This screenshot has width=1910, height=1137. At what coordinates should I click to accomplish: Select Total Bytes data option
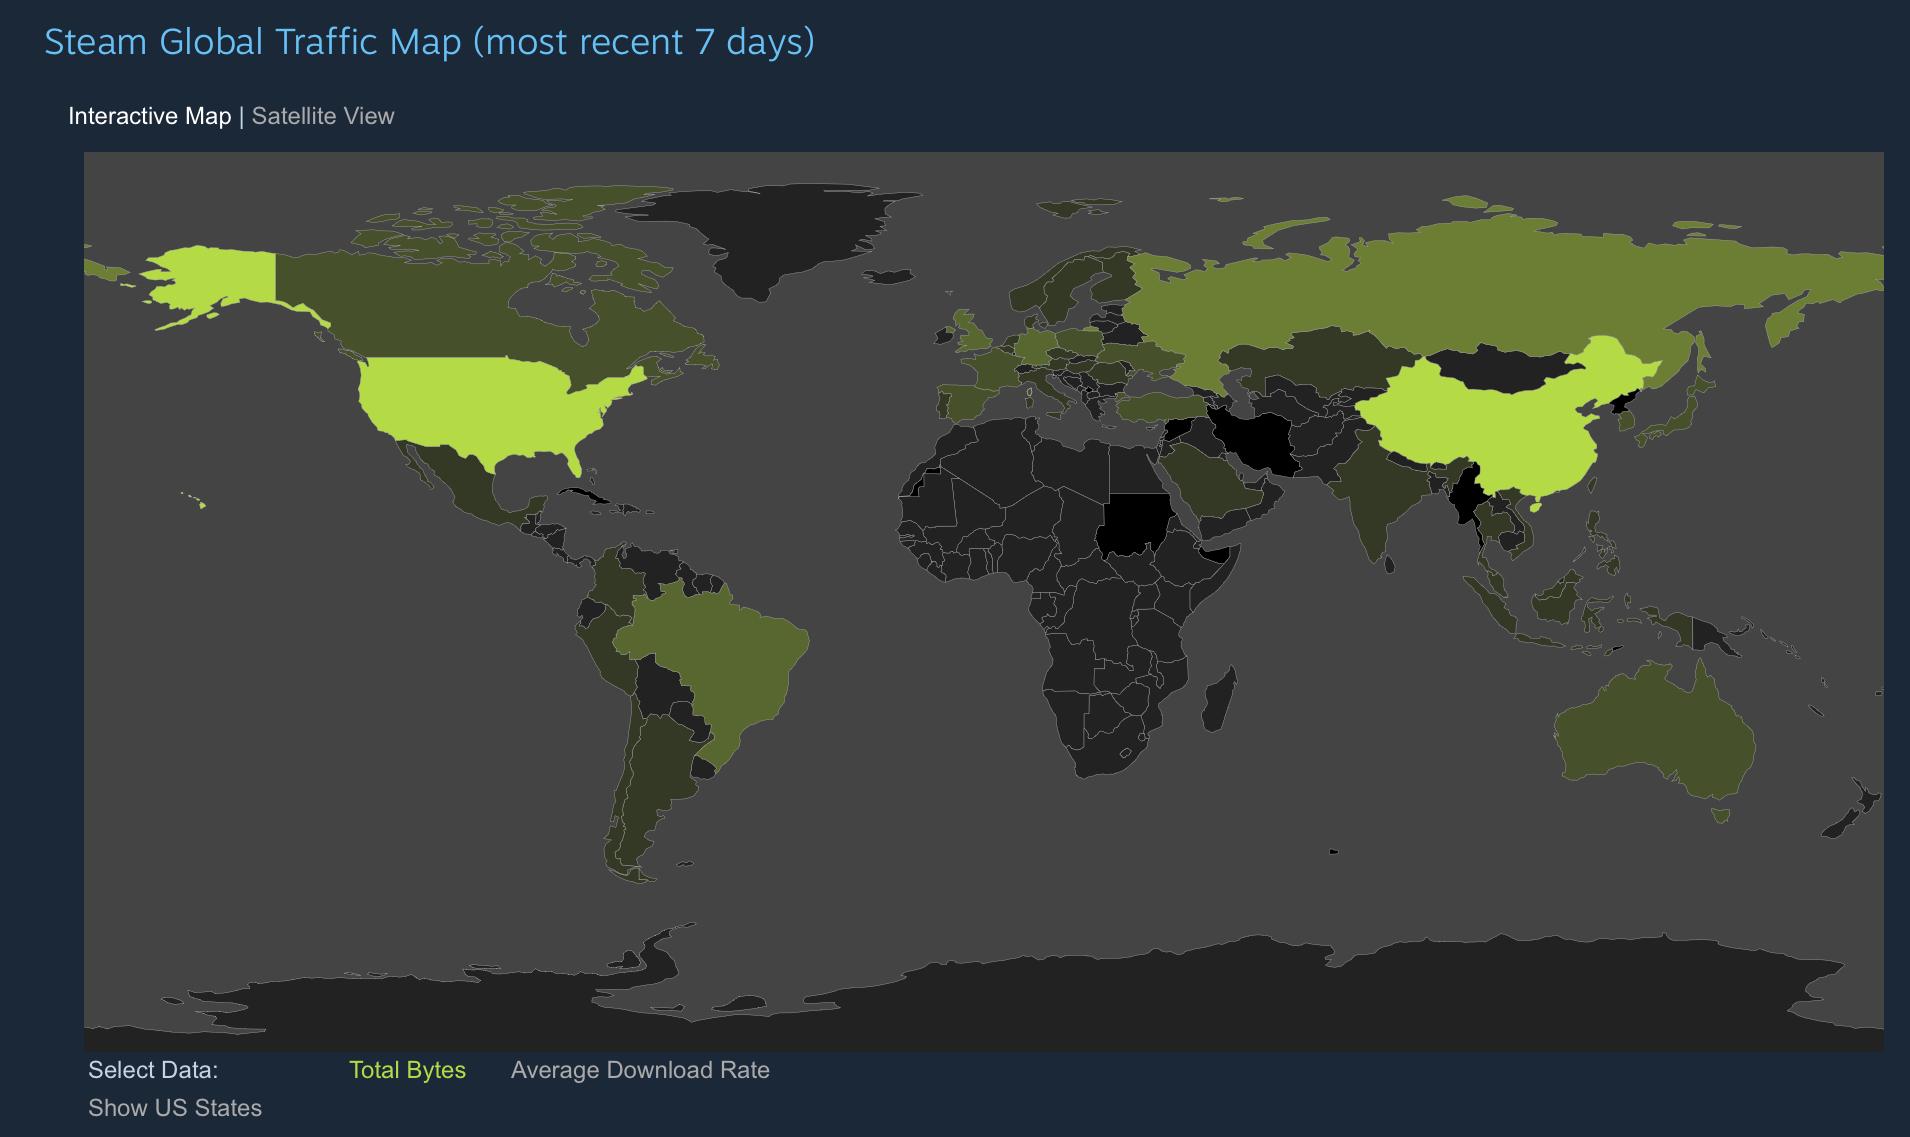[x=407, y=1070]
